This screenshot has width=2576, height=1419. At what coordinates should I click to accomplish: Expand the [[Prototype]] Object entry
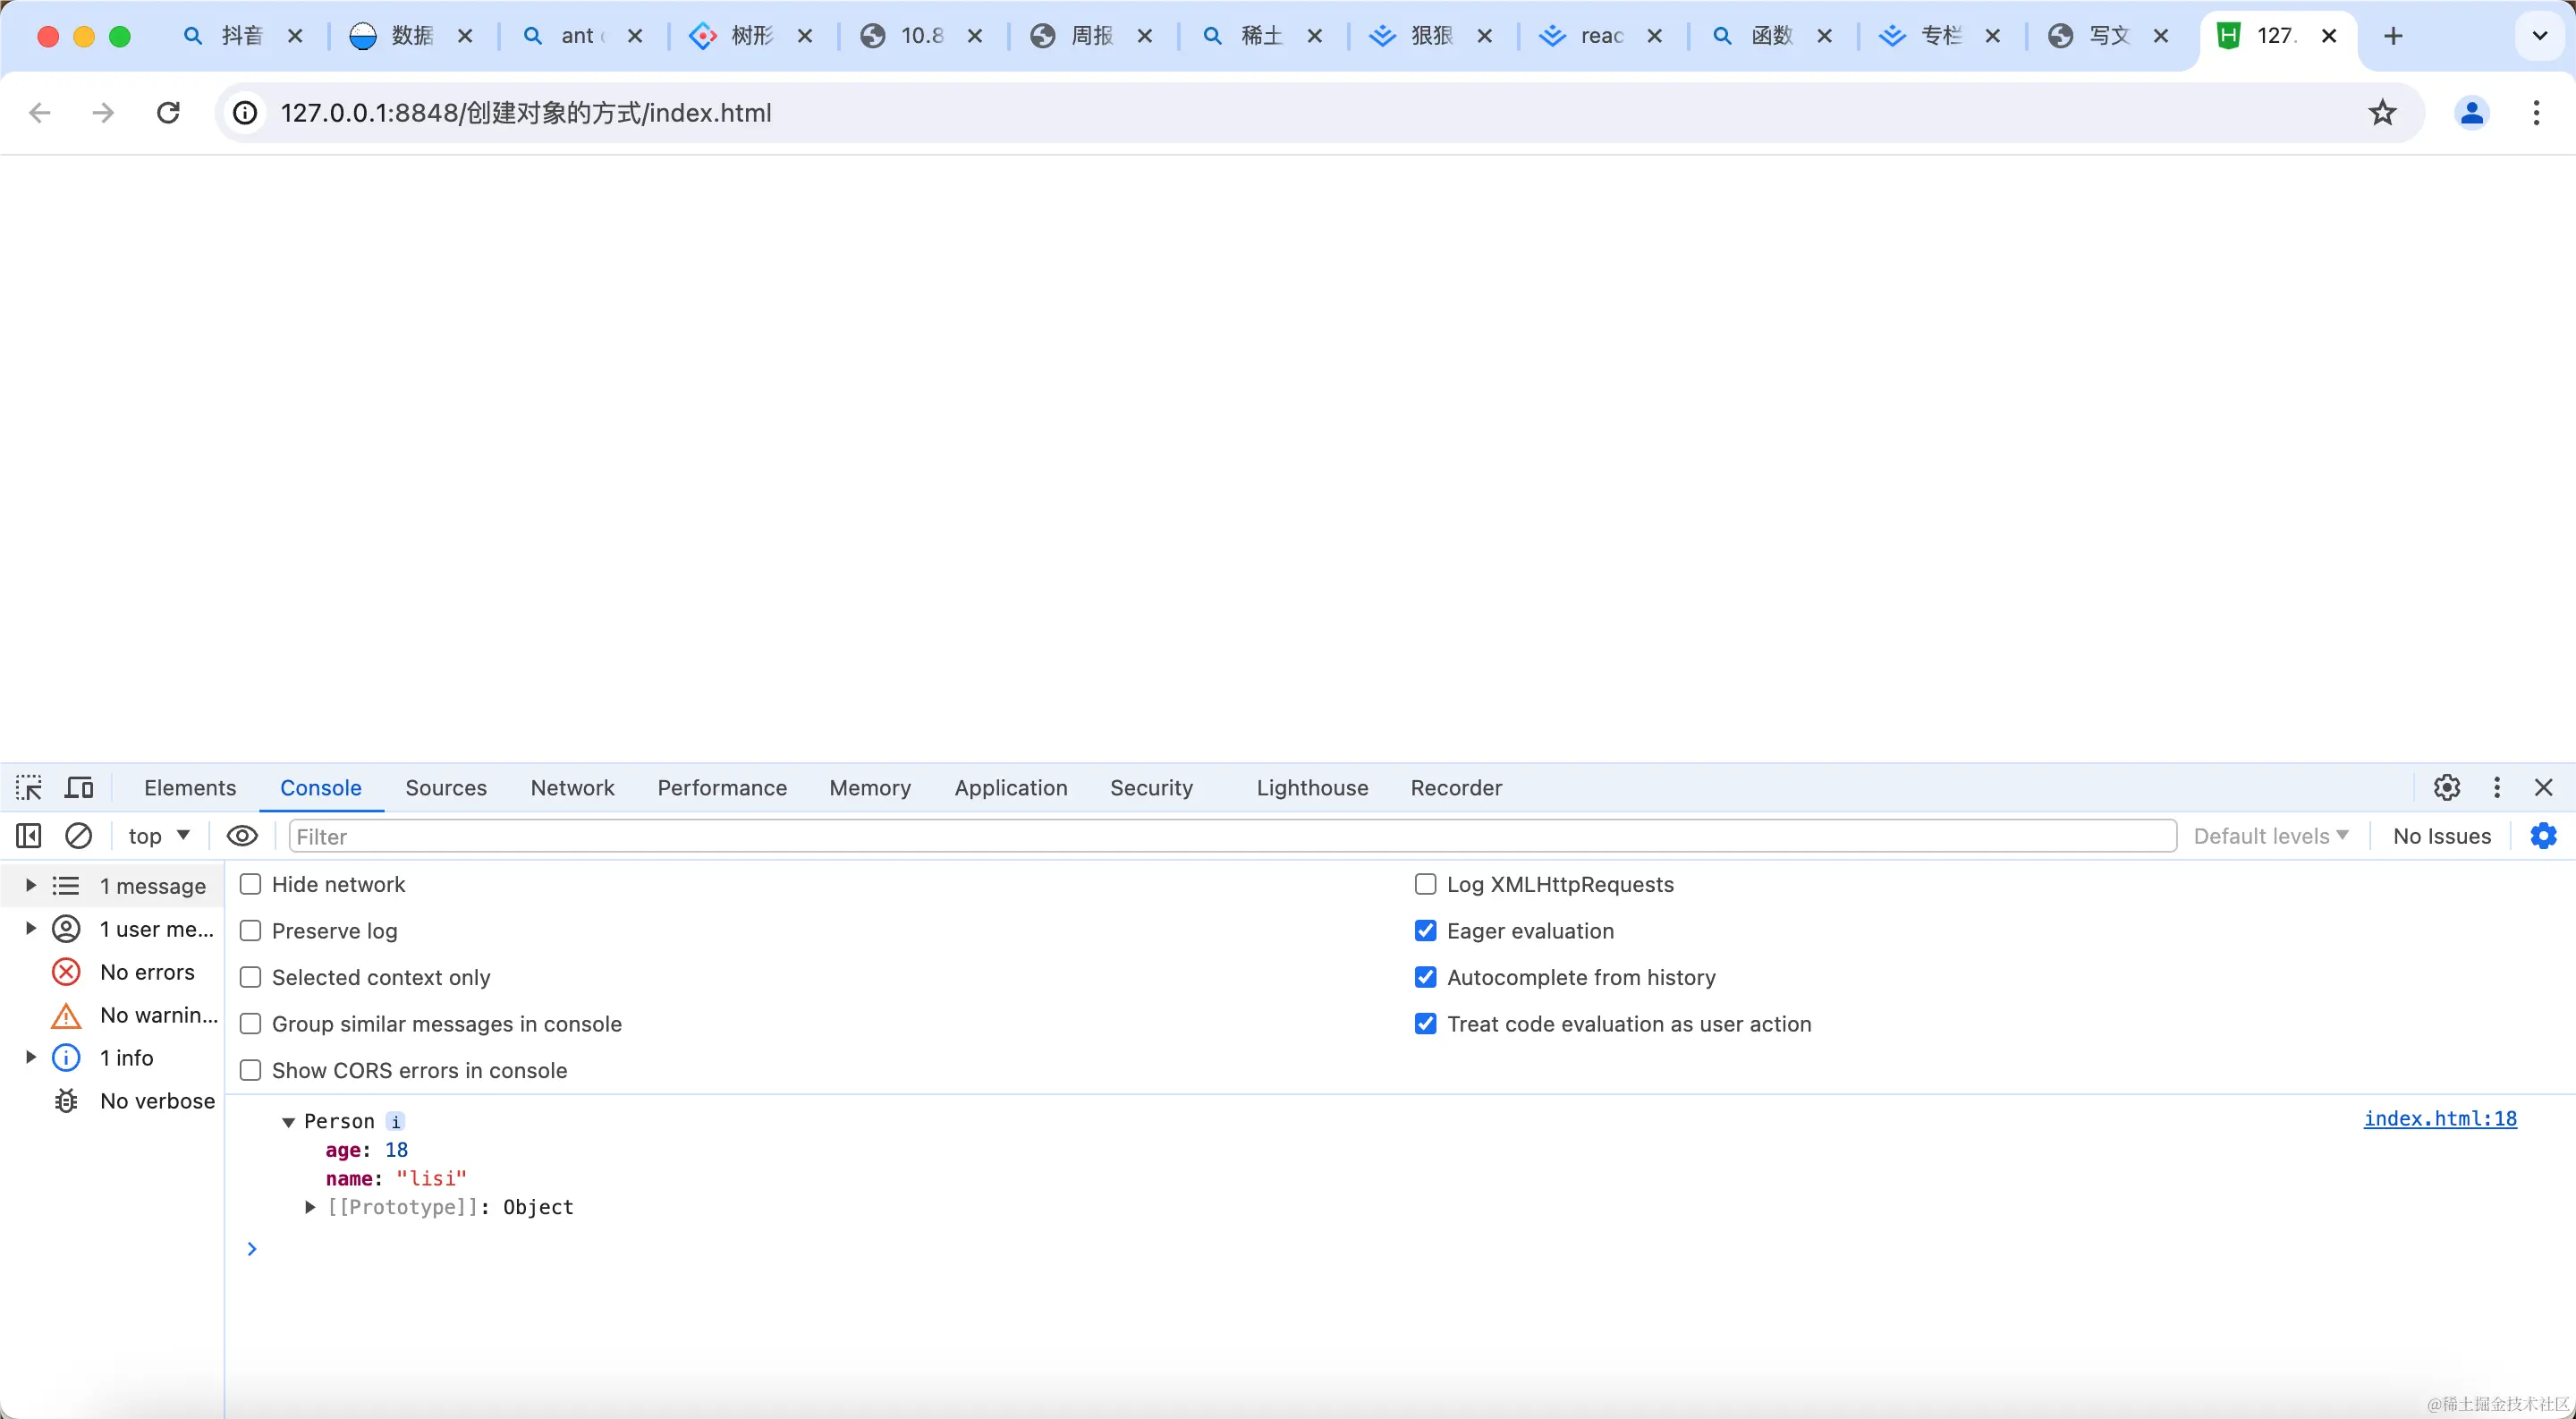[x=310, y=1208]
